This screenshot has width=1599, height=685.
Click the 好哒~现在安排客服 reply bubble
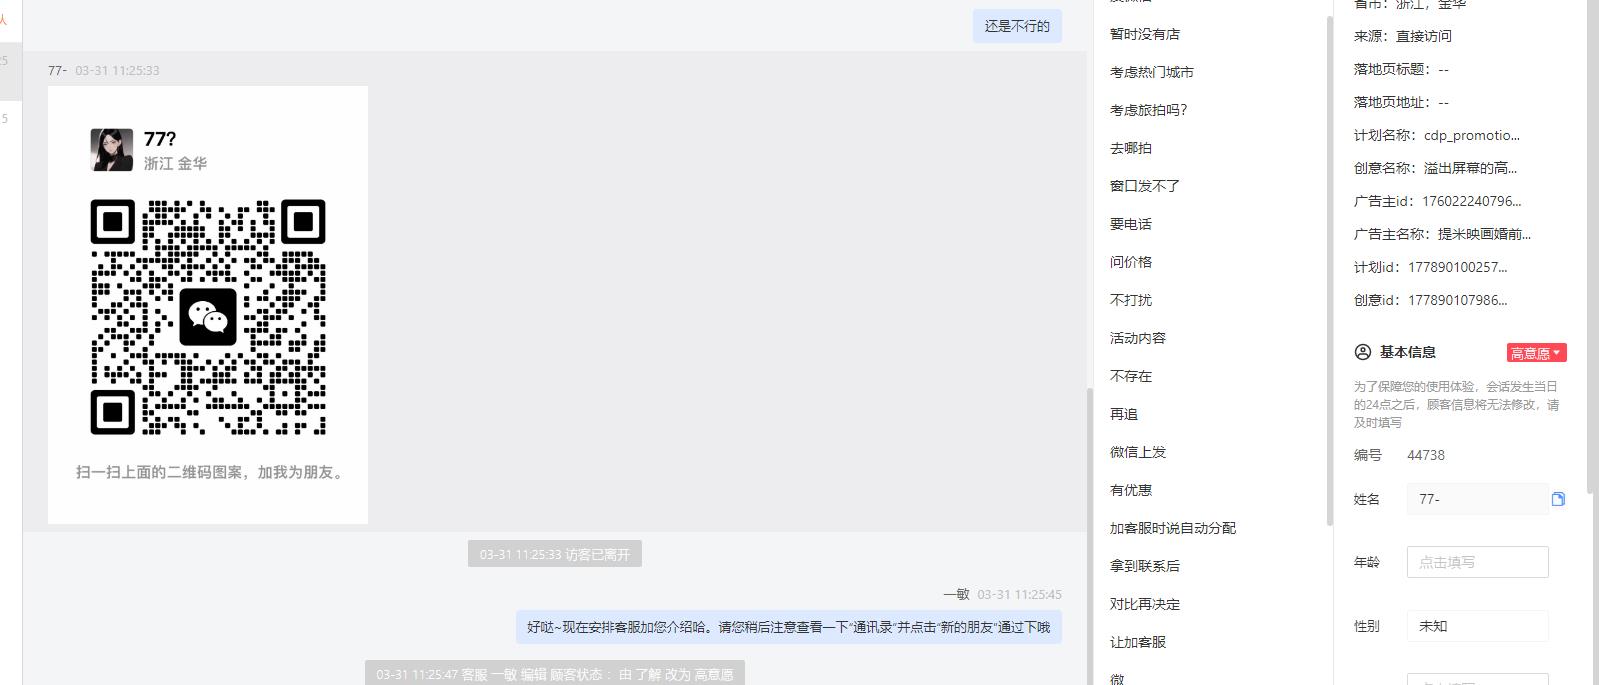[x=789, y=627]
